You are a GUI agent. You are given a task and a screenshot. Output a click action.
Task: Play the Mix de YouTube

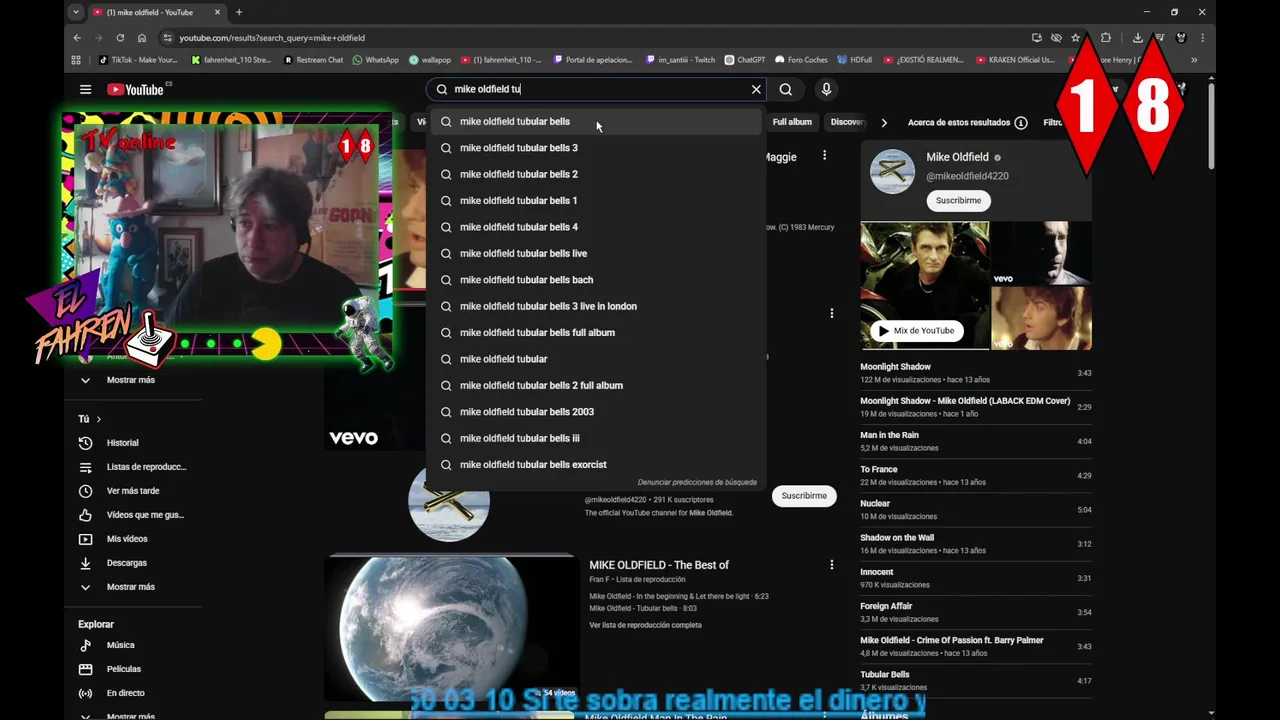[x=915, y=331]
